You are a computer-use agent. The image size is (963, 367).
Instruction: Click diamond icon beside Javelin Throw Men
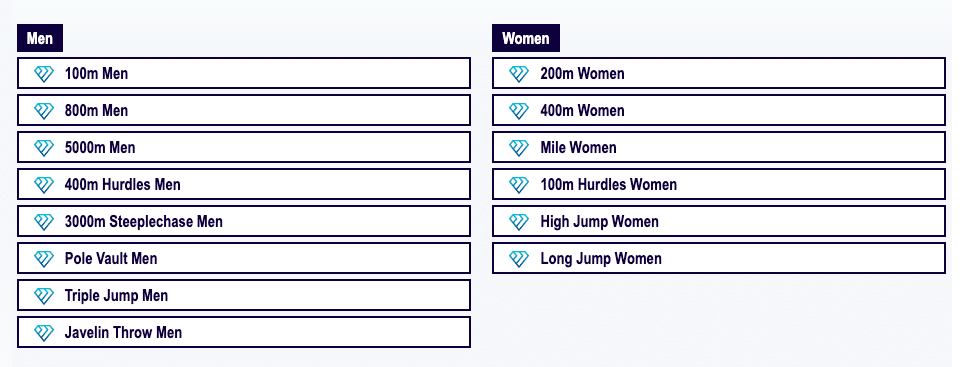[x=44, y=333]
